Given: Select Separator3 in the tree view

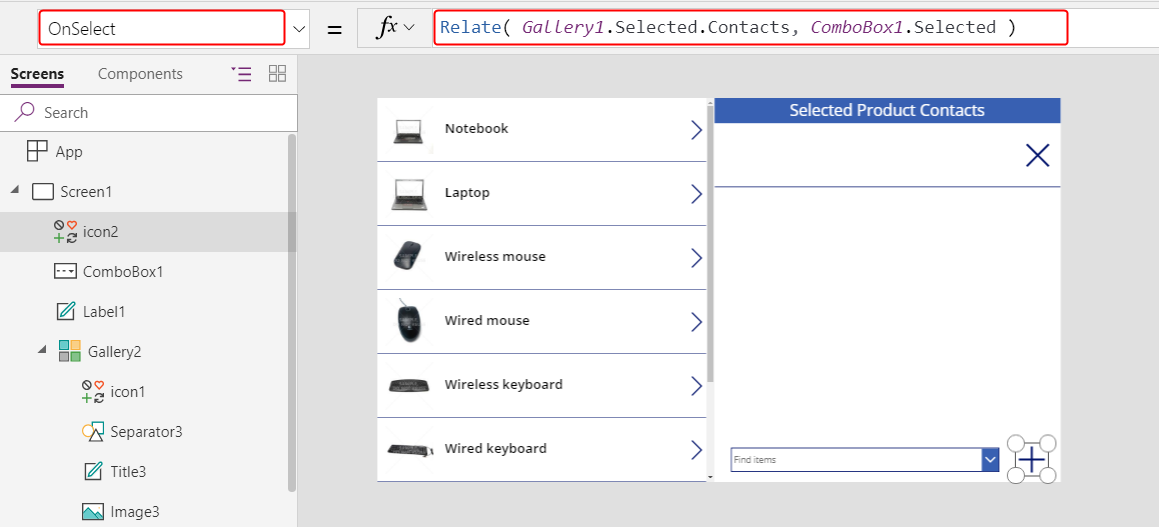Looking at the screenshot, I should coord(144,431).
